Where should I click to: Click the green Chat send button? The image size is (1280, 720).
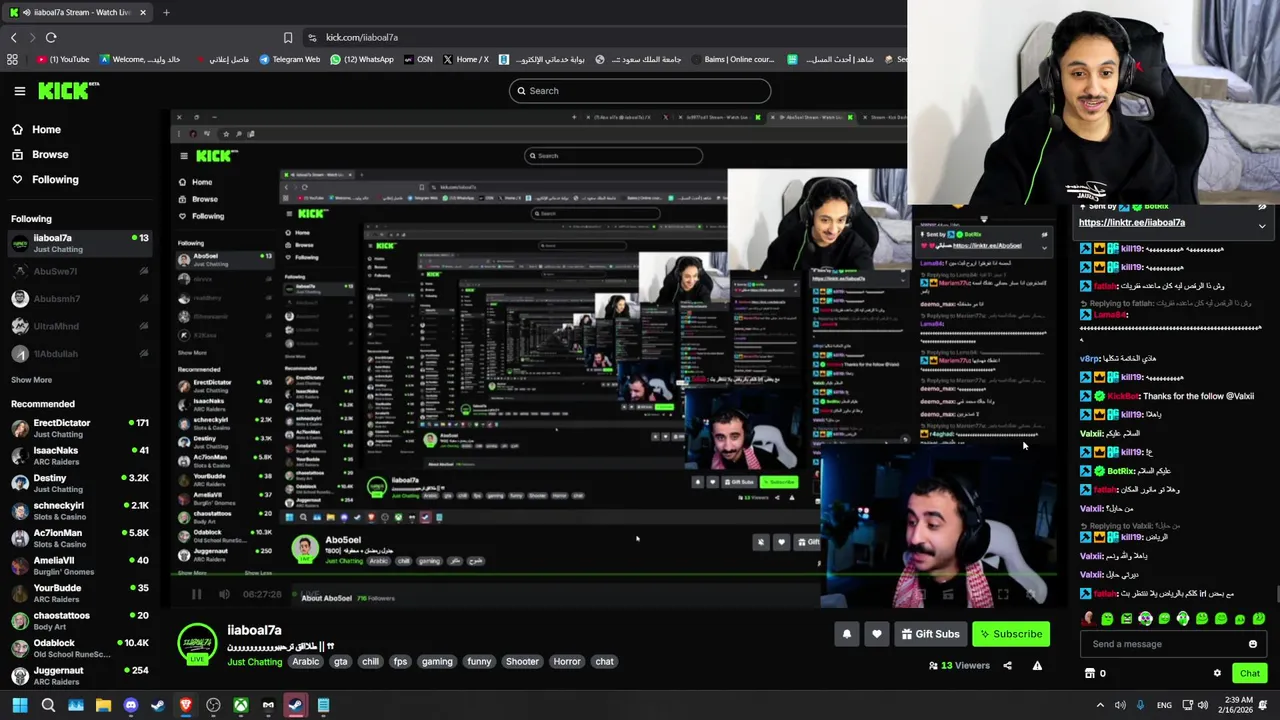pyautogui.click(x=1250, y=673)
